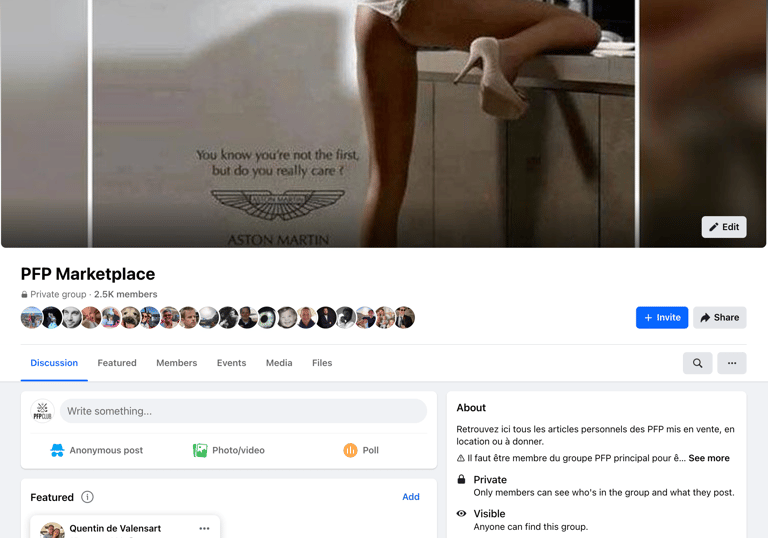The width and height of the screenshot is (768, 538).
Task: Open the Media tab
Action: tap(279, 363)
